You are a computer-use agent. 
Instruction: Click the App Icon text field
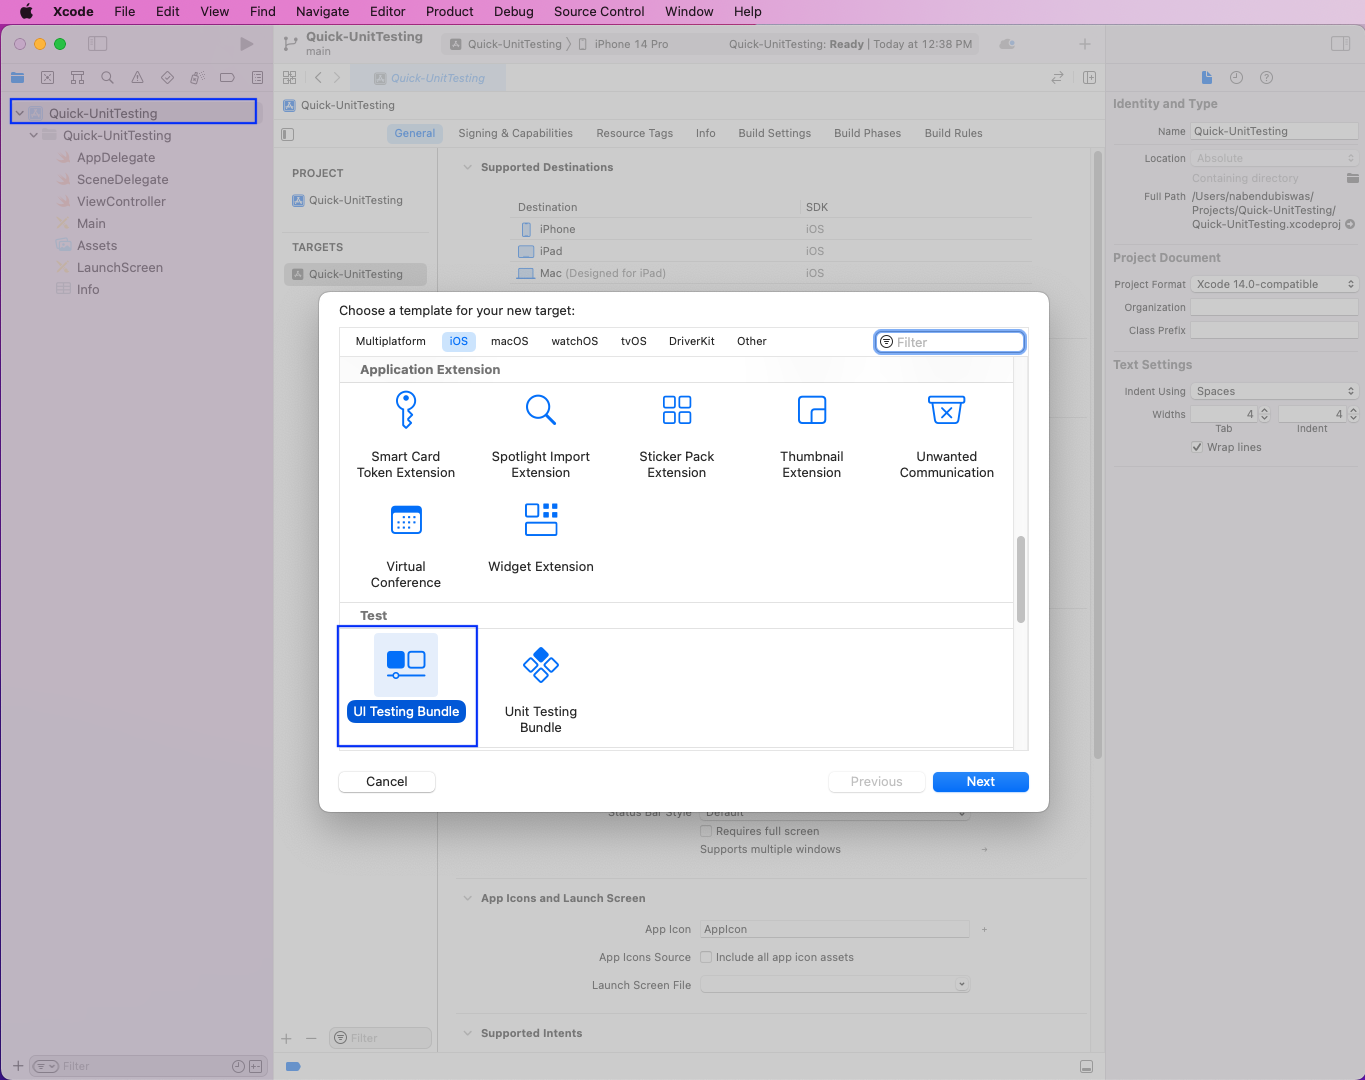[835, 929]
